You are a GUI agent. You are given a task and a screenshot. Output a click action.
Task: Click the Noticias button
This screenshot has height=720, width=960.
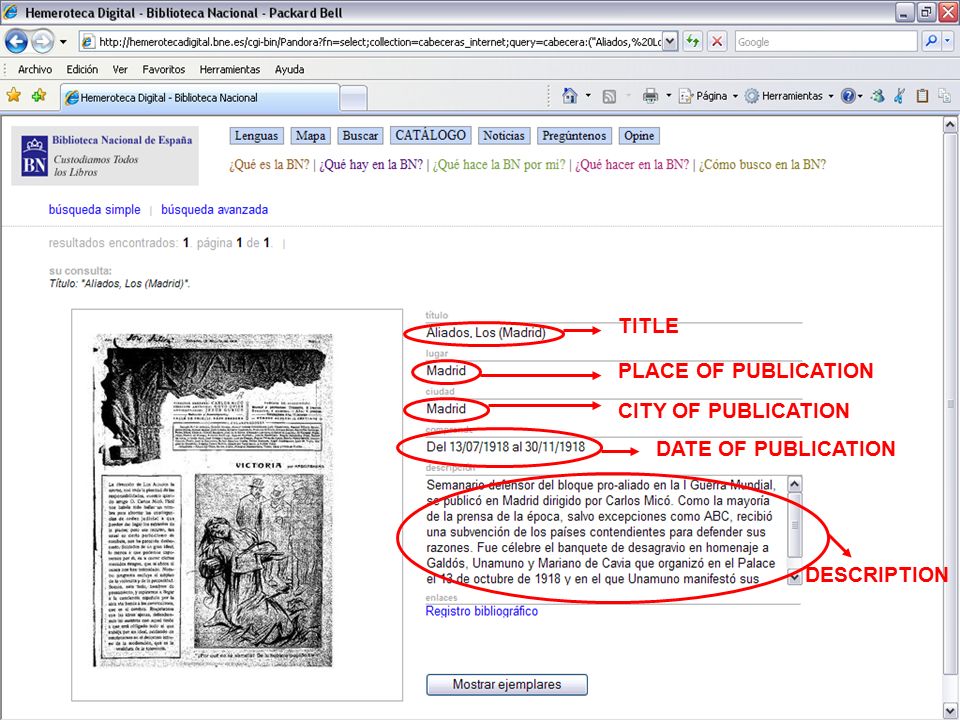[x=503, y=136]
